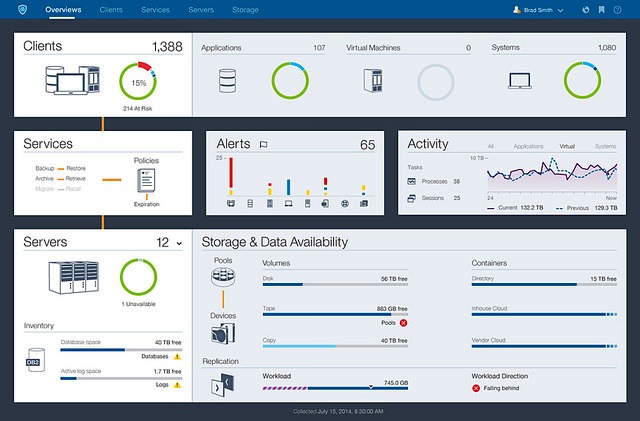The width and height of the screenshot is (640, 421).
Task: Switch to the Clients tab
Action: click(112, 9)
